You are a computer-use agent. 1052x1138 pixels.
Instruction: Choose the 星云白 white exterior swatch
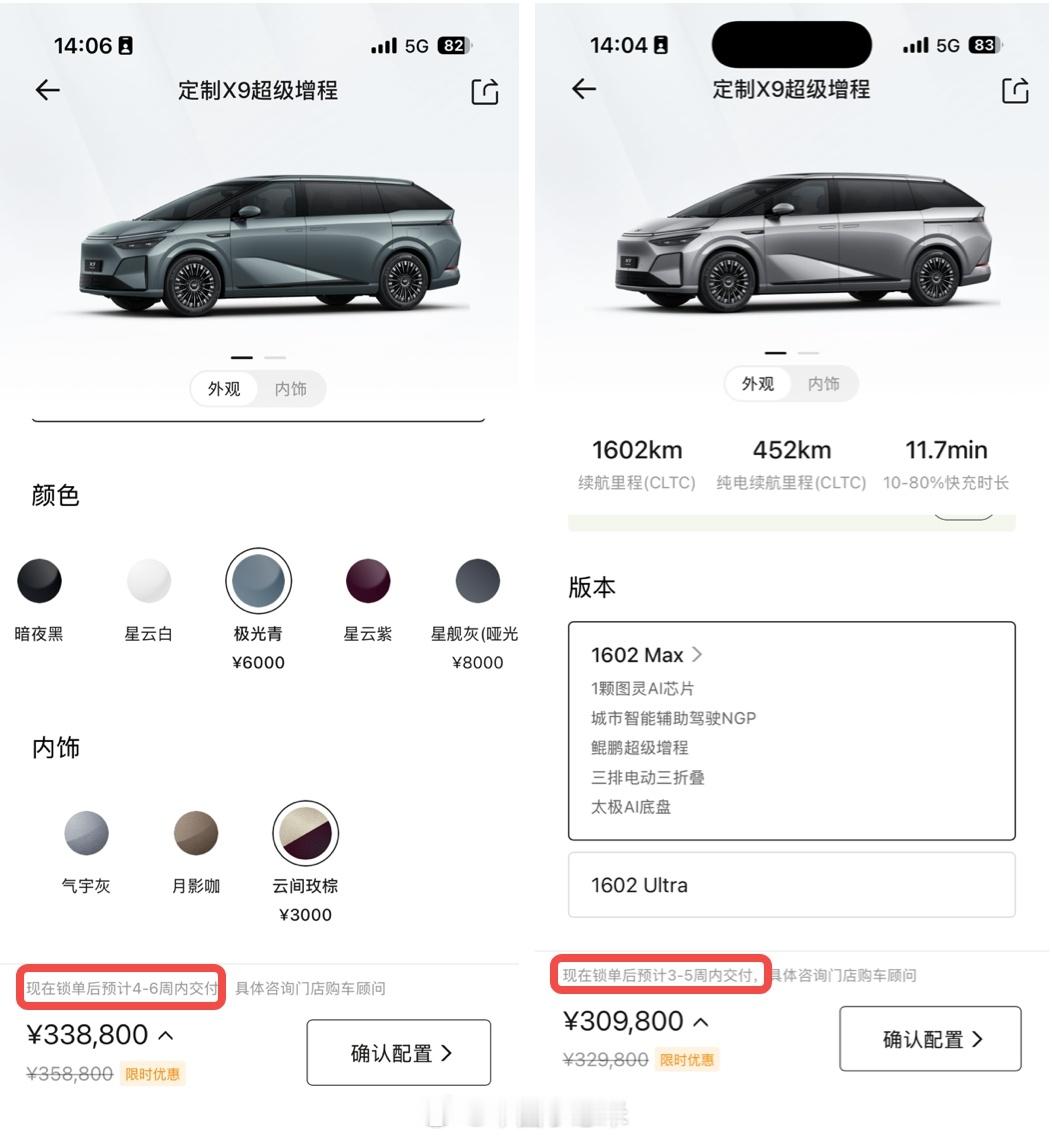point(149,581)
